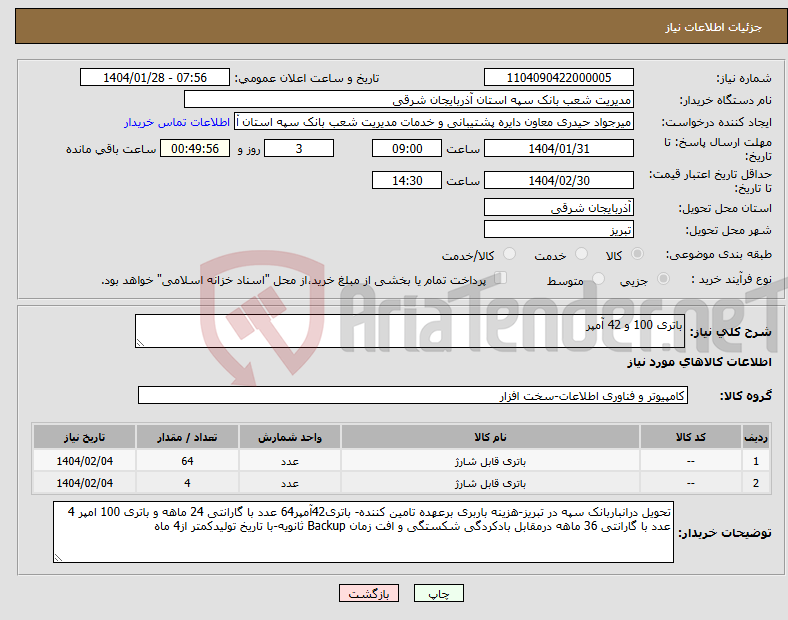Viewport: 788px width, 620px height.
Task: Open اطلاعات تماس خریدار contact link
Action: point(177,123)
